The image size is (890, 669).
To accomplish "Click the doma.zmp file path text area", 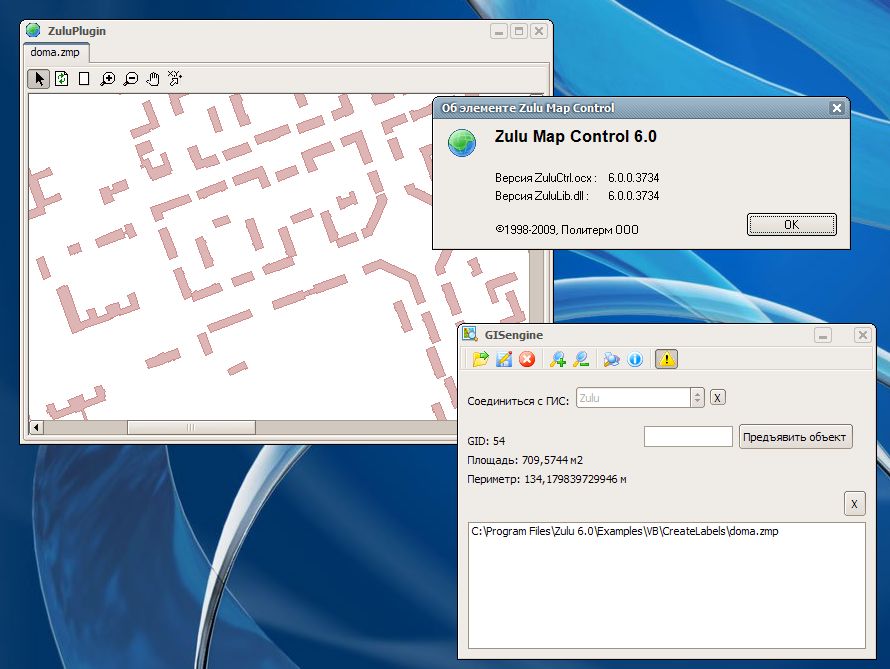I will click(666, 585).
